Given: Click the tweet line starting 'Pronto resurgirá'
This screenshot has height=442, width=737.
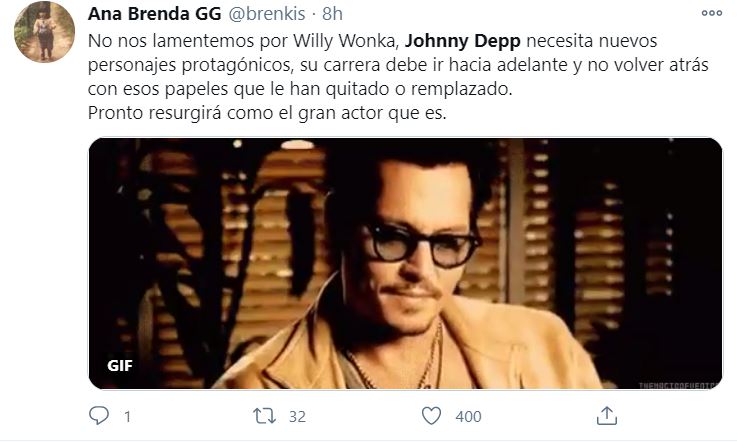Looking at the screenshot, I should [x=267, y=113].
